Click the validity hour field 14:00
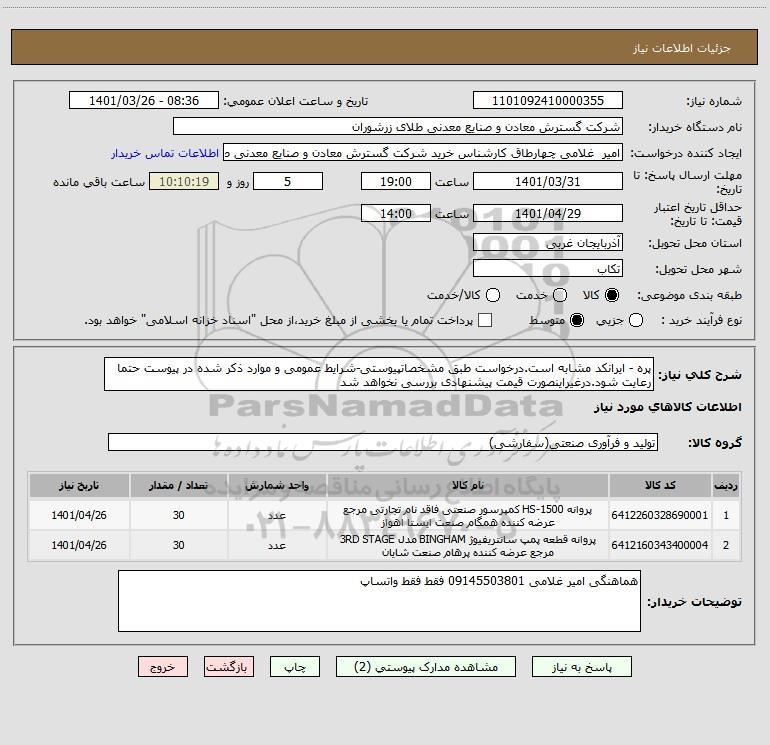The width and height of the screenshot is (770, 745). tap(396, 213)
